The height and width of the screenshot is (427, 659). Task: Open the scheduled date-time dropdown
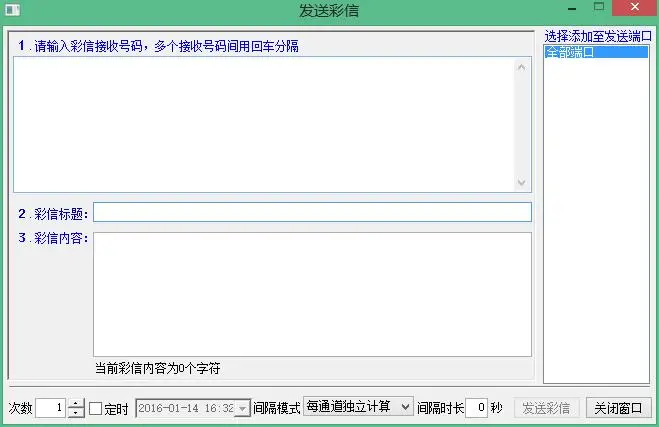tap(243, 408)
